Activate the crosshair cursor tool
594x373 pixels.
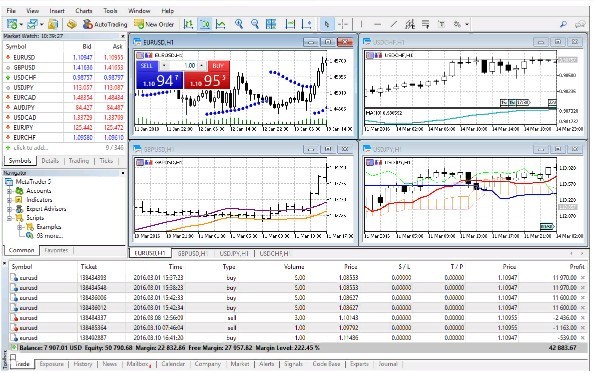(x=343, y=24)
